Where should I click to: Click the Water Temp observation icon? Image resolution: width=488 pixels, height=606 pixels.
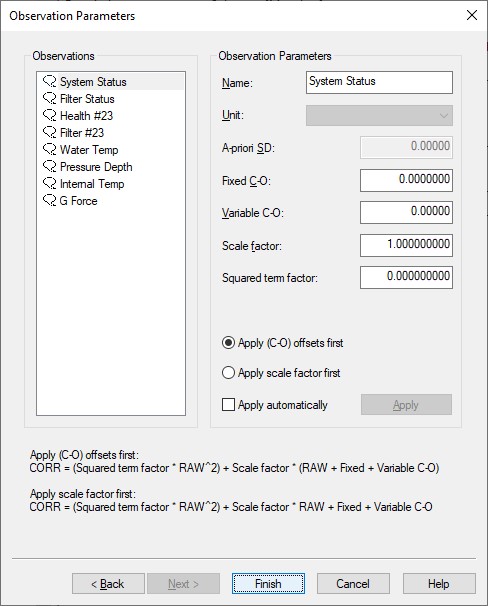49,150
